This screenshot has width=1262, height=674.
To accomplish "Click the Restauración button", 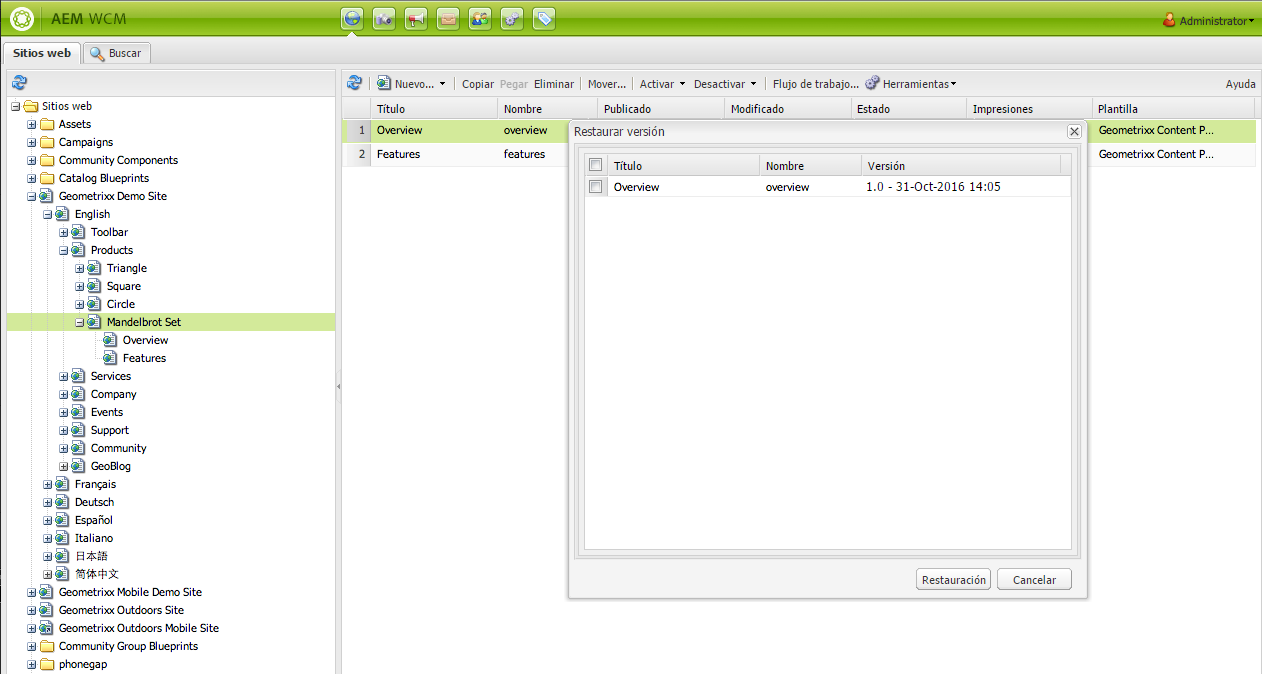I will [x=953, y=580].
